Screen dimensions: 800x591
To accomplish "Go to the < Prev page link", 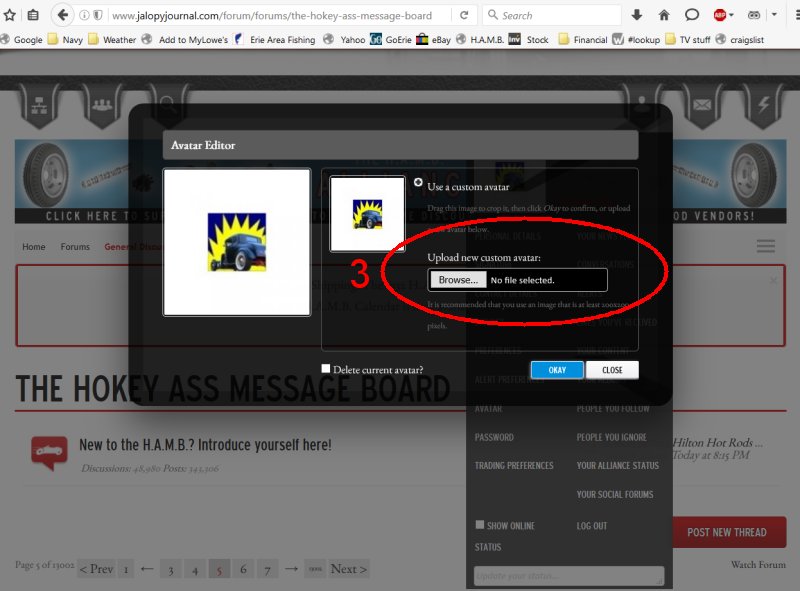I will click(96, 569).
